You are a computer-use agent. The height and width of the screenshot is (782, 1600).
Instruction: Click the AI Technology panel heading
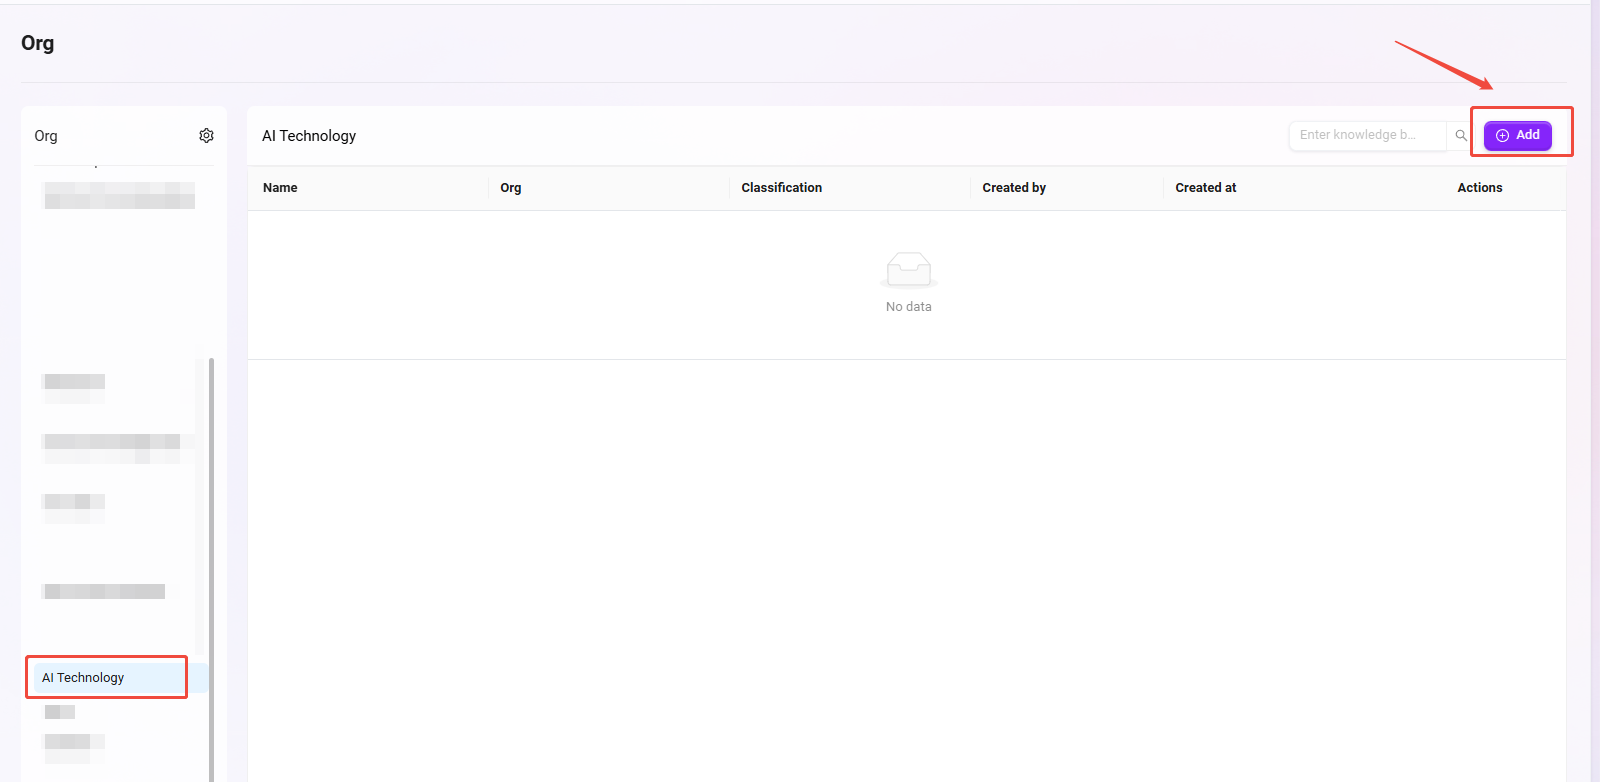click(x=309, y=136)
